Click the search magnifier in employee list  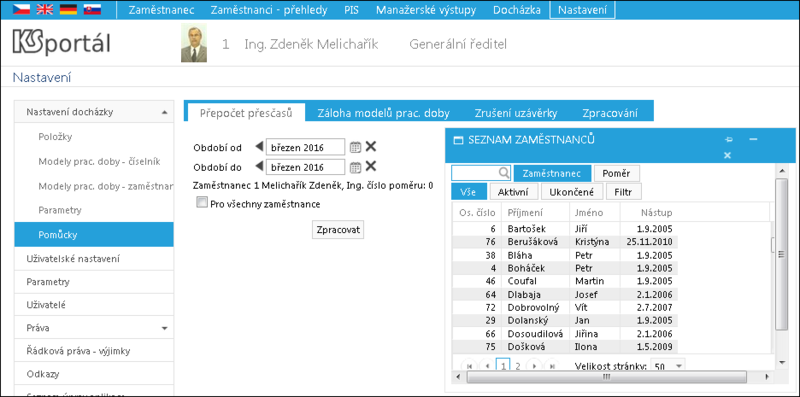pos(504,173)
